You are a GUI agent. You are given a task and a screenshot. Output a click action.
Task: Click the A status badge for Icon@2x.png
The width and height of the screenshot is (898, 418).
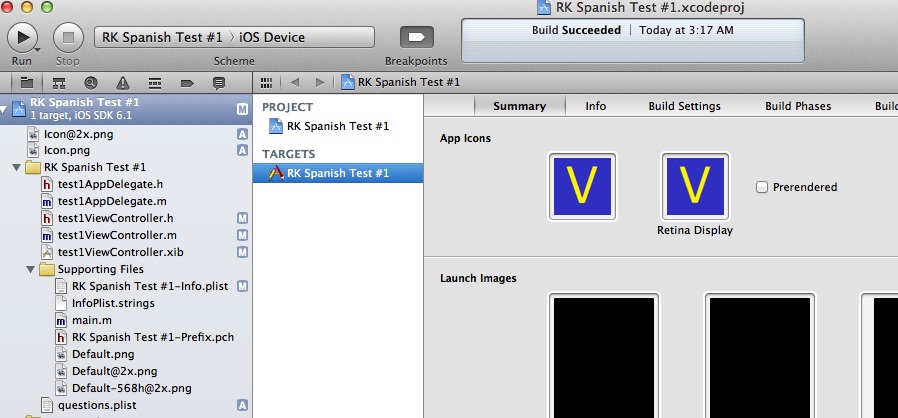tap(242, 135)
